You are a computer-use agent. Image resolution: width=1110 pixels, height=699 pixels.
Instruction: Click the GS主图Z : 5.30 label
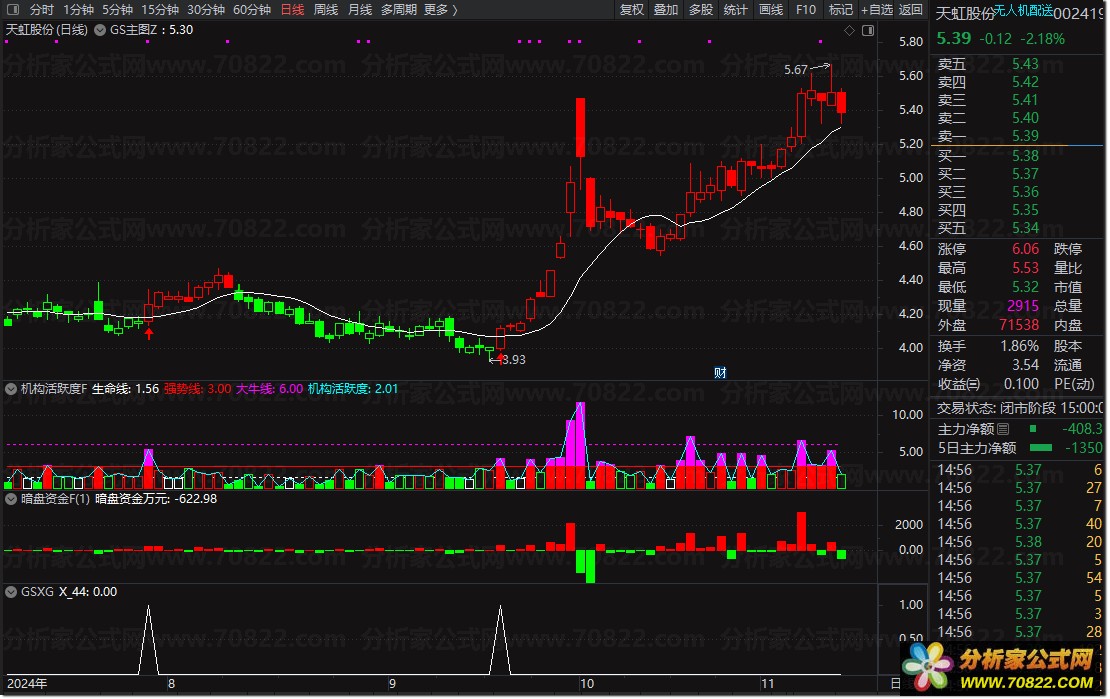coord(151,30)
